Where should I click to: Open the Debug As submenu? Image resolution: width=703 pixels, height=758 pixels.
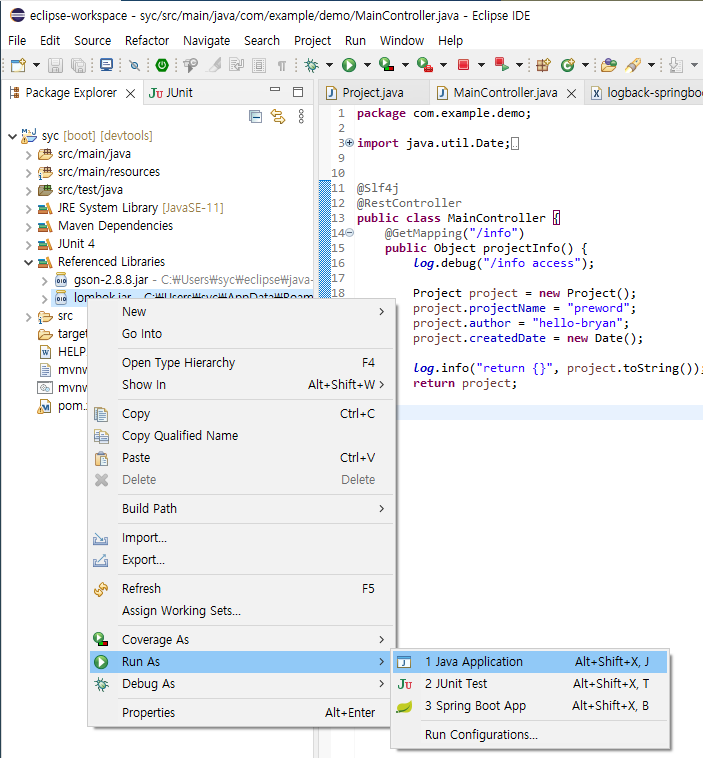click(242, 684)
